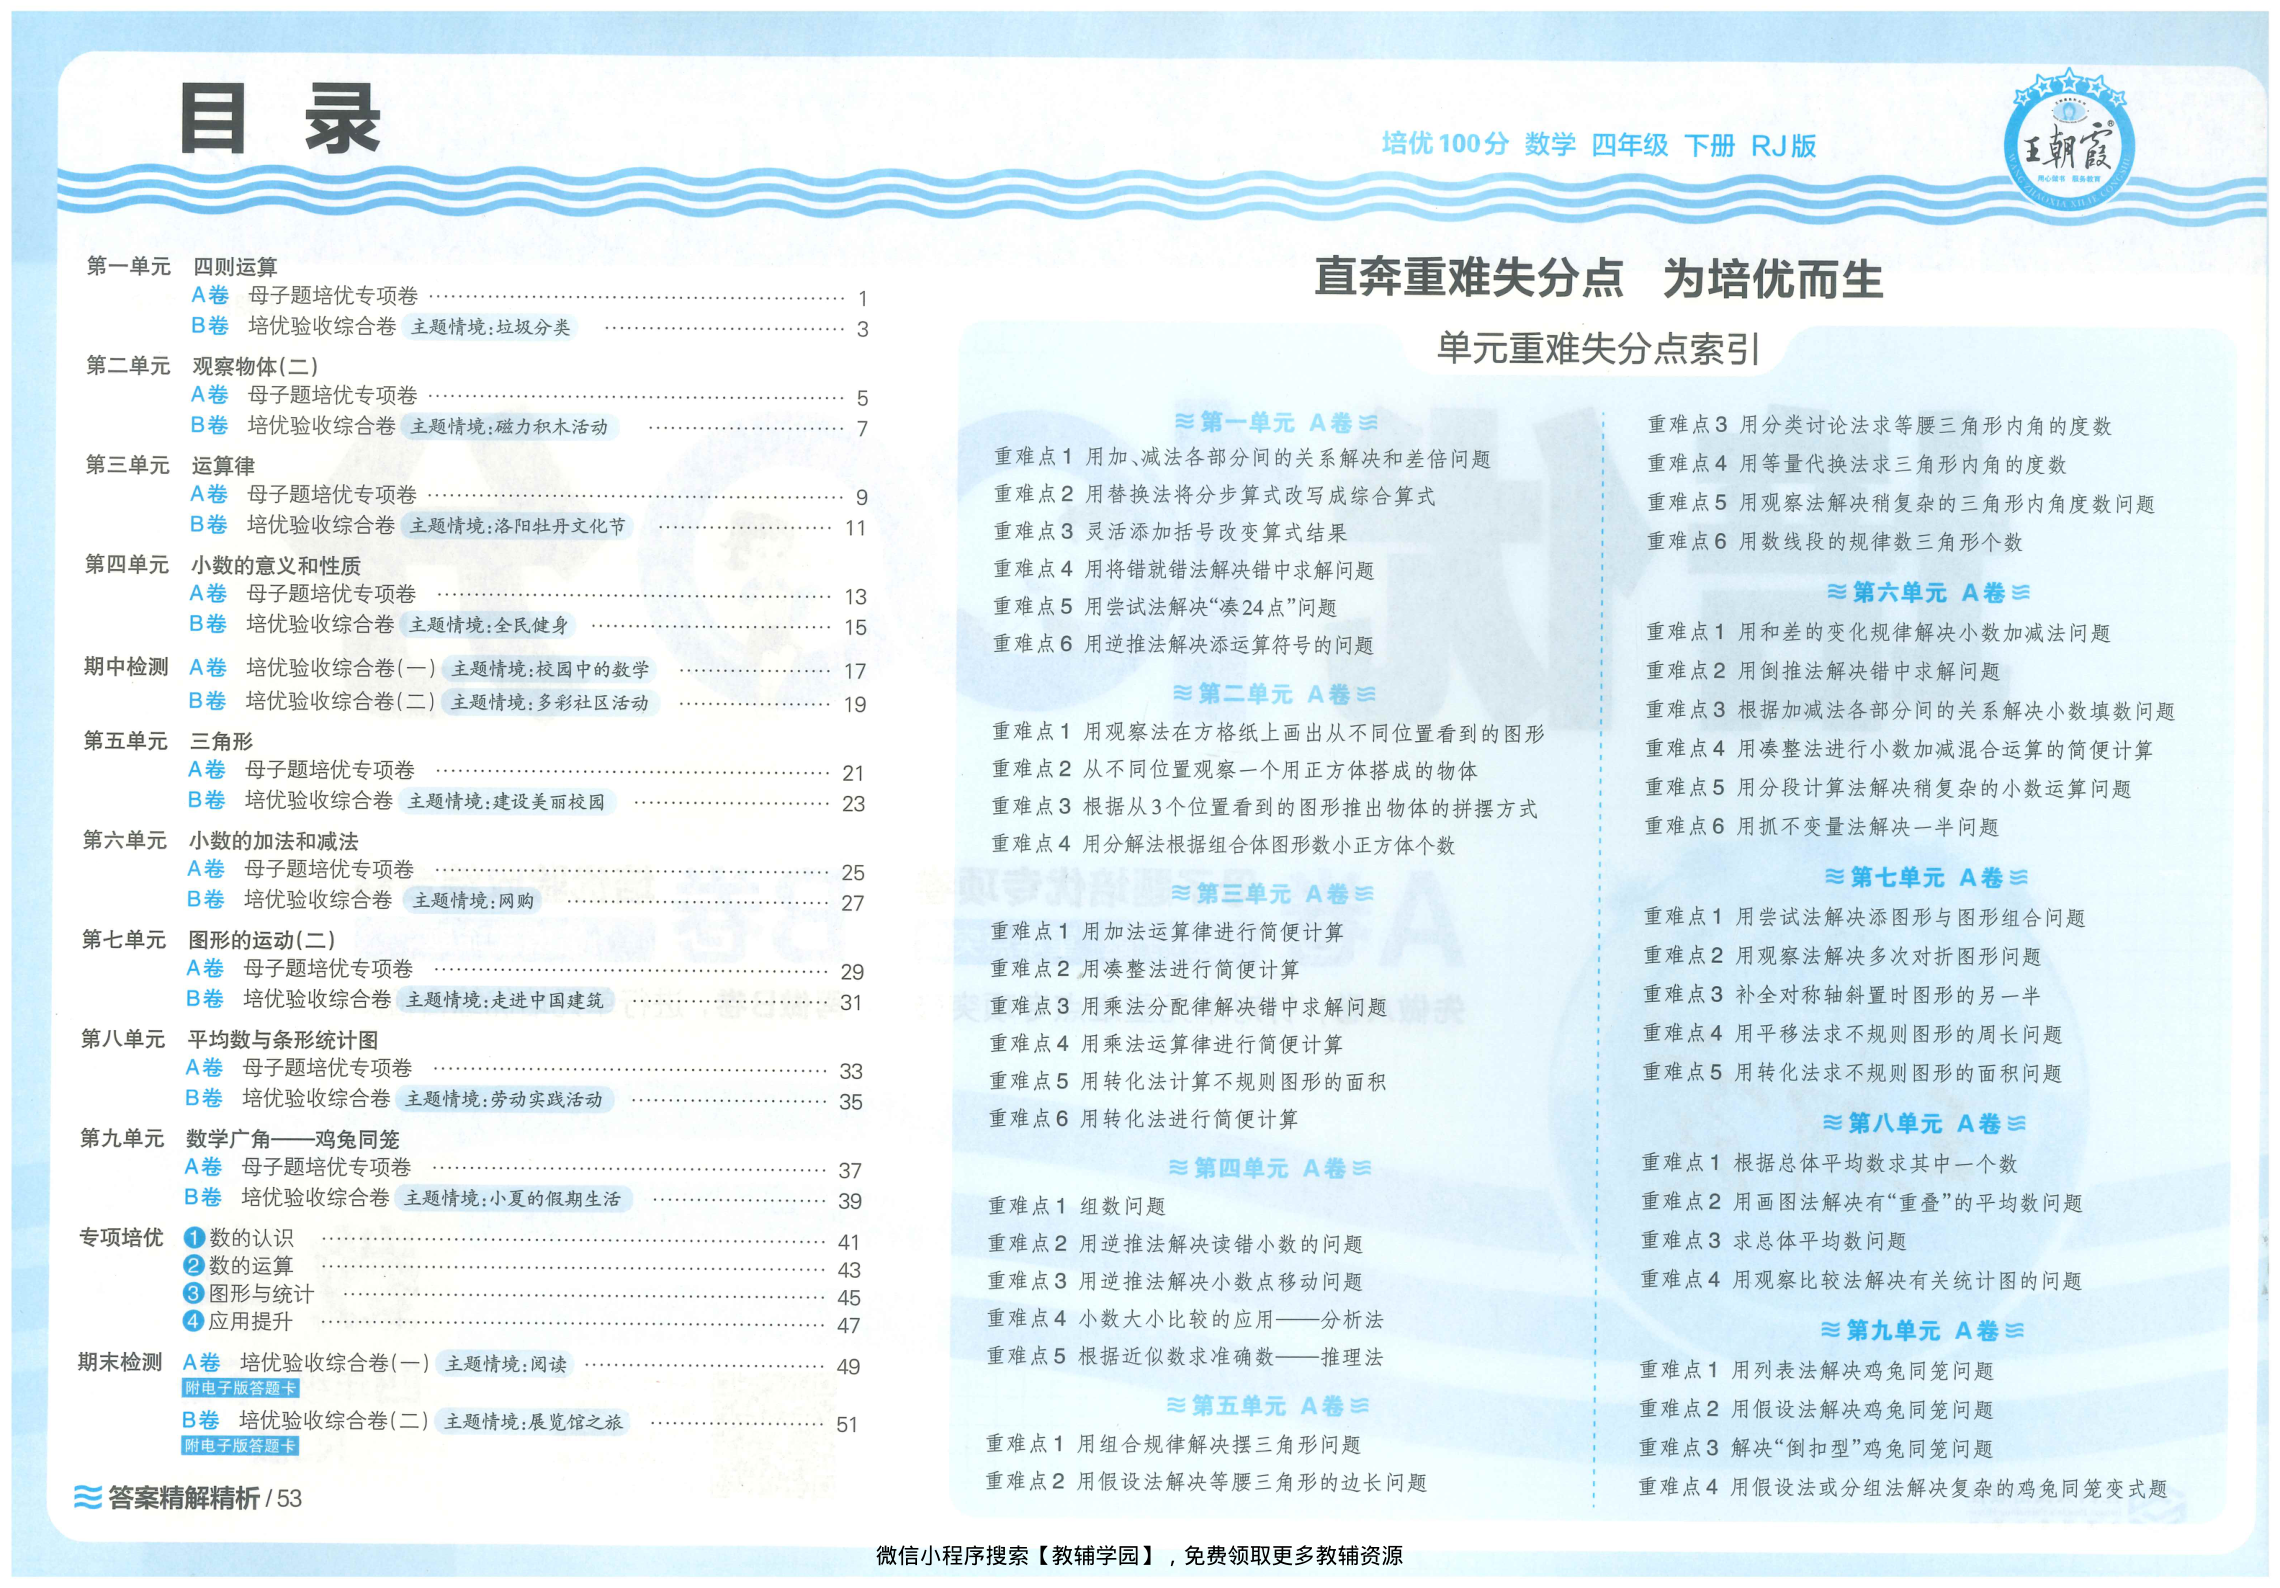
Task: Click the theme tag 主题情境:劳动实践活动
Action: click(504, 1099)
